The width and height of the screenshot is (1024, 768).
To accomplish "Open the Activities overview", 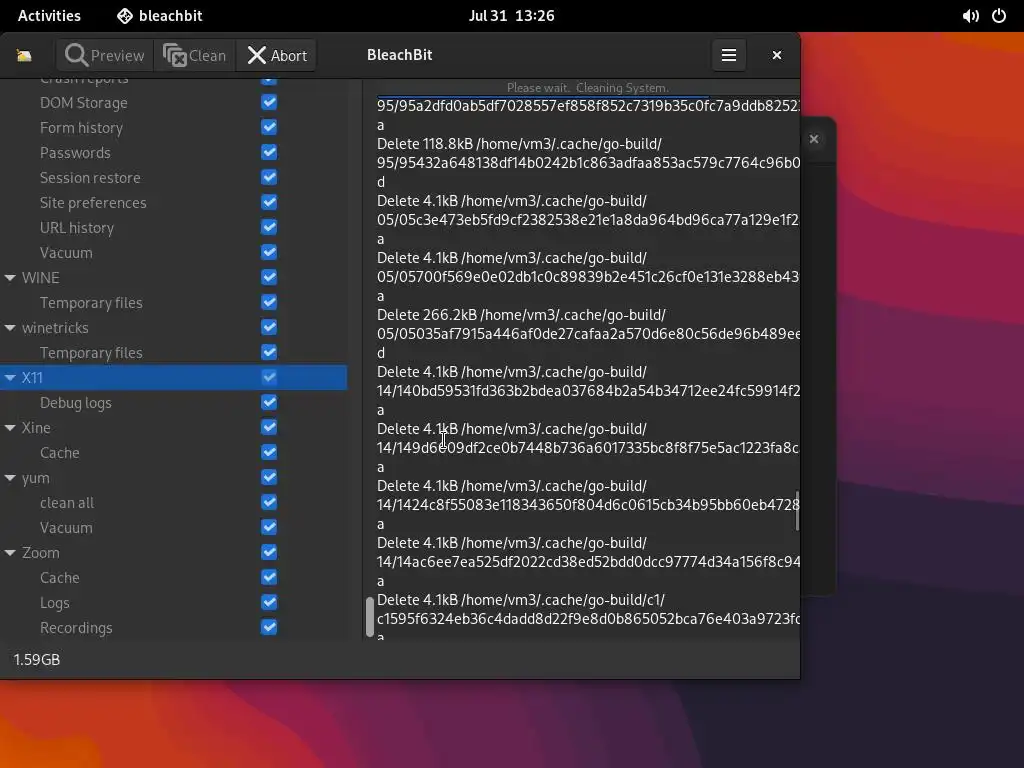I will coord(49,16).
